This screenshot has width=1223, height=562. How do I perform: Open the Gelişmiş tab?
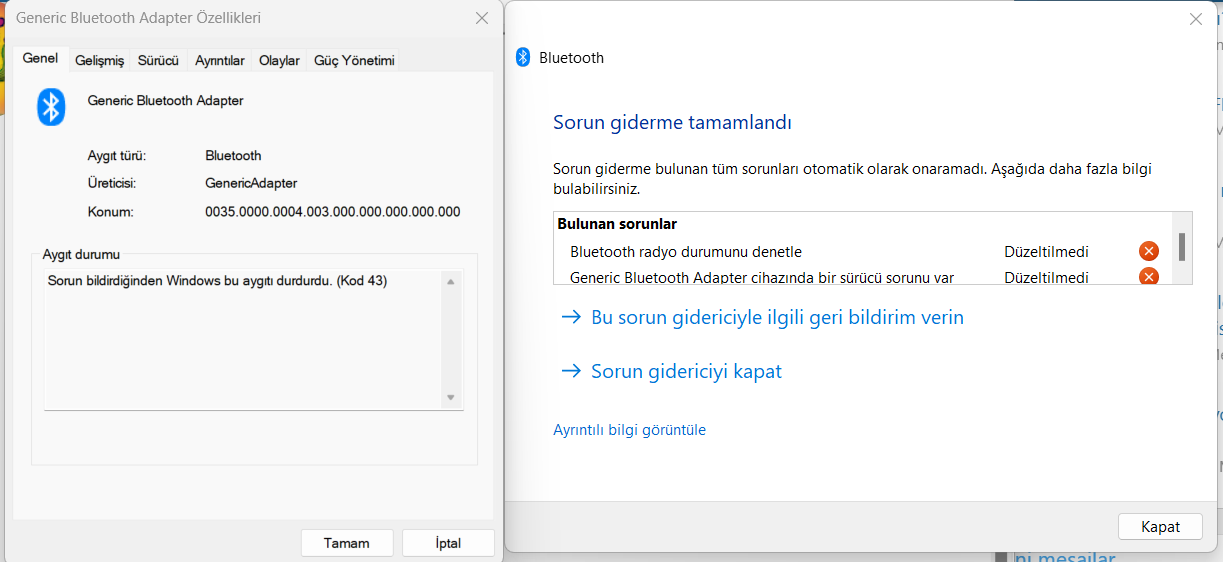pyautogui.click(x=100, y=61)
